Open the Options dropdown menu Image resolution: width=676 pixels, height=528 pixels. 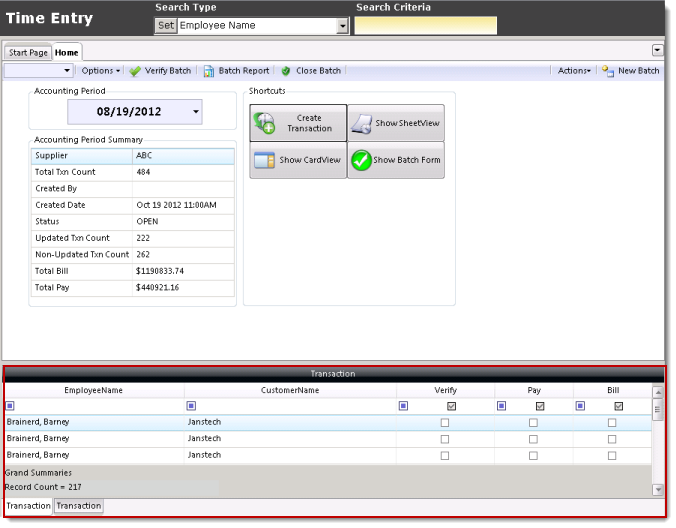pyautogui.click(x=100, y=71)
